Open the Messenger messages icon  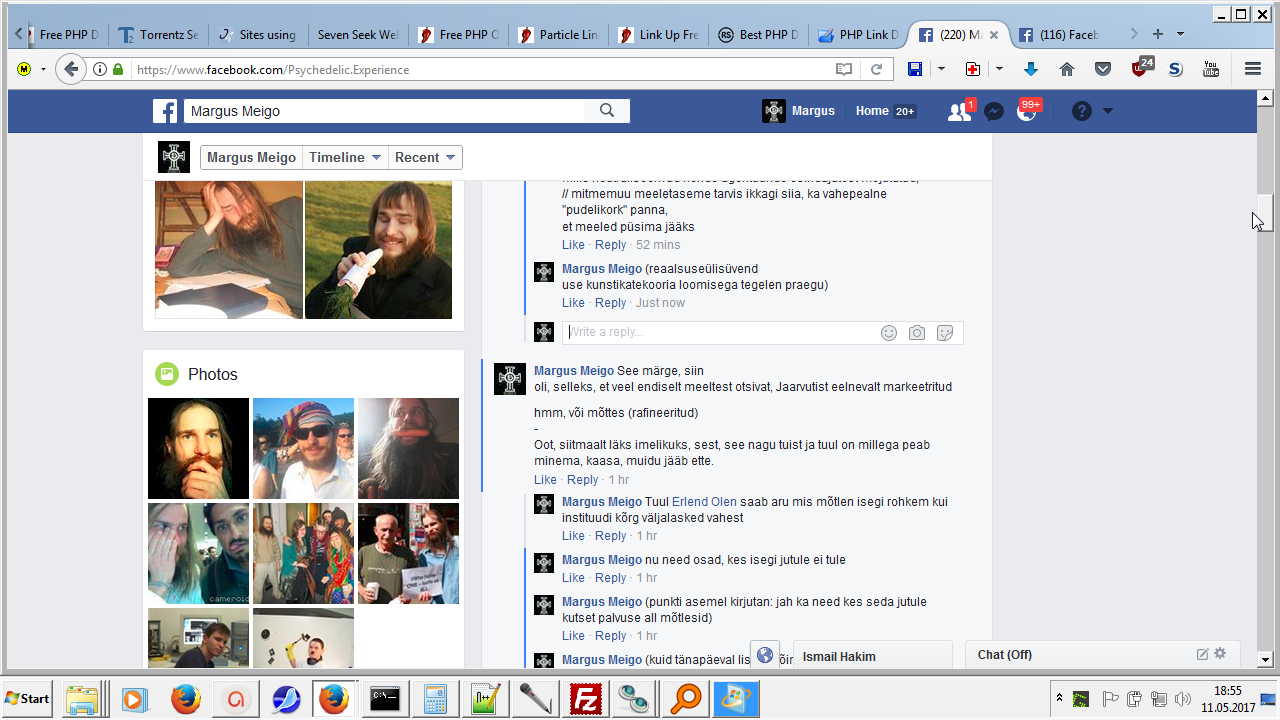993,111
